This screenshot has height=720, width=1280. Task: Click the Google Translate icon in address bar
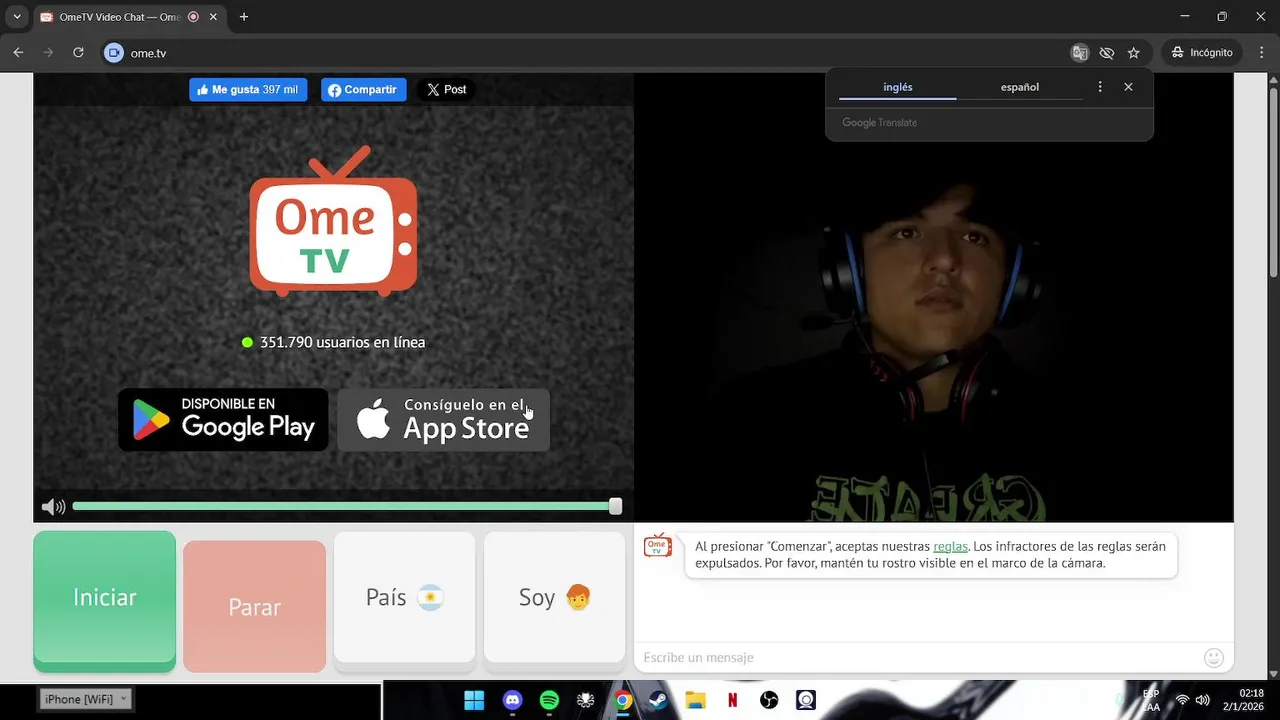(1079, 52)
